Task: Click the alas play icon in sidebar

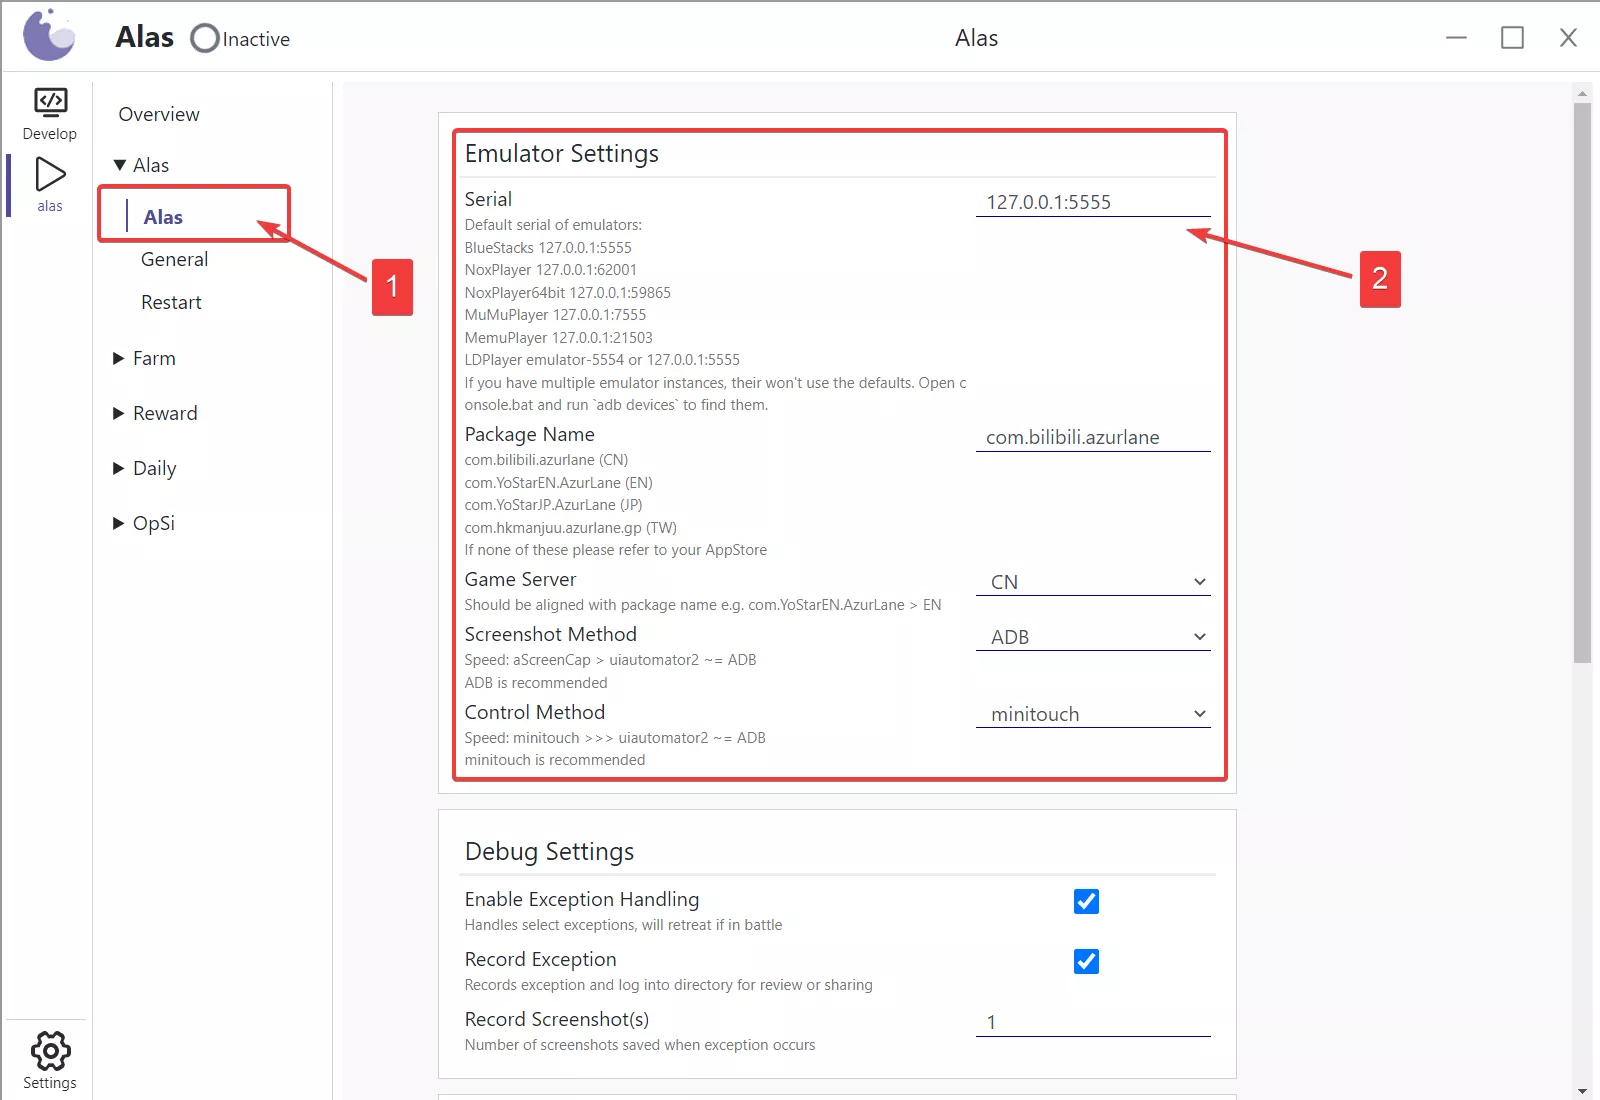Action: (50, 175)
